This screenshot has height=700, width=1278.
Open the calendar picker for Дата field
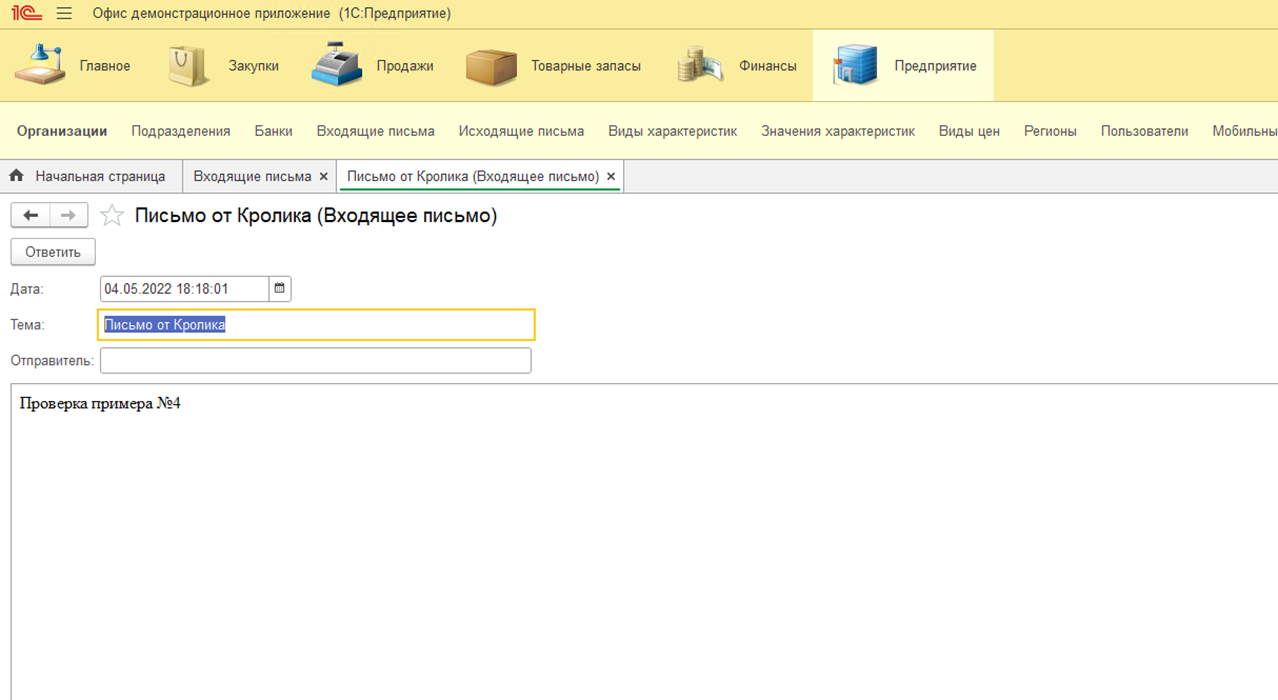(280, 289)
